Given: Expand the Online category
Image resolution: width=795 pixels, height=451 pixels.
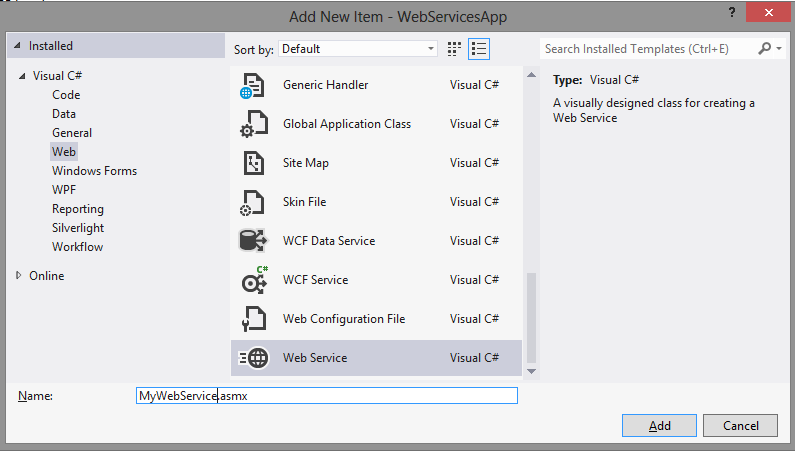Looking at the screenshot, I should coord(19,275).
